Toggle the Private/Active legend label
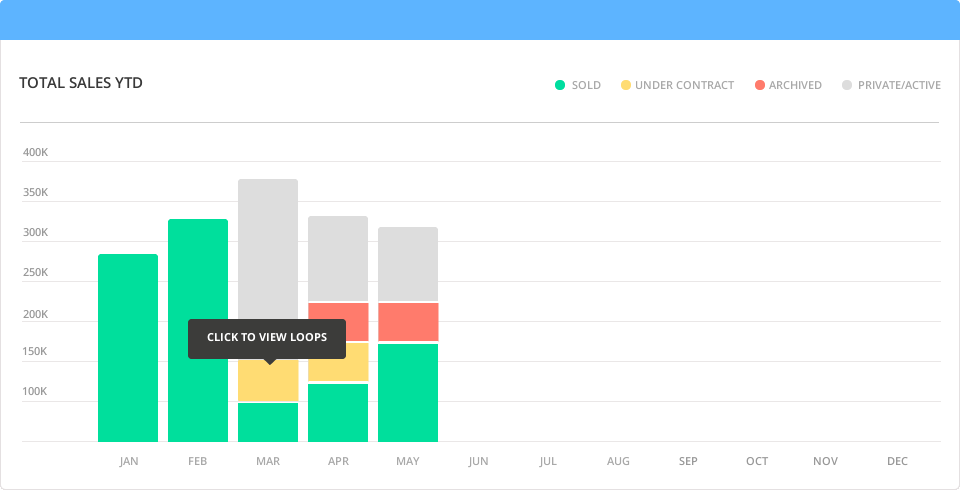The width and height of the screenshot is (960, 490). (899, 85)
